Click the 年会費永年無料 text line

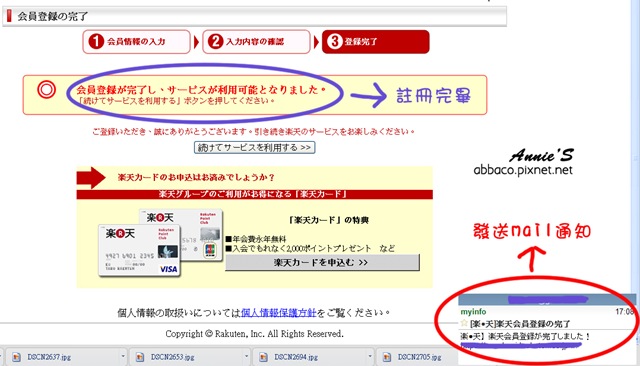[259, 239]
